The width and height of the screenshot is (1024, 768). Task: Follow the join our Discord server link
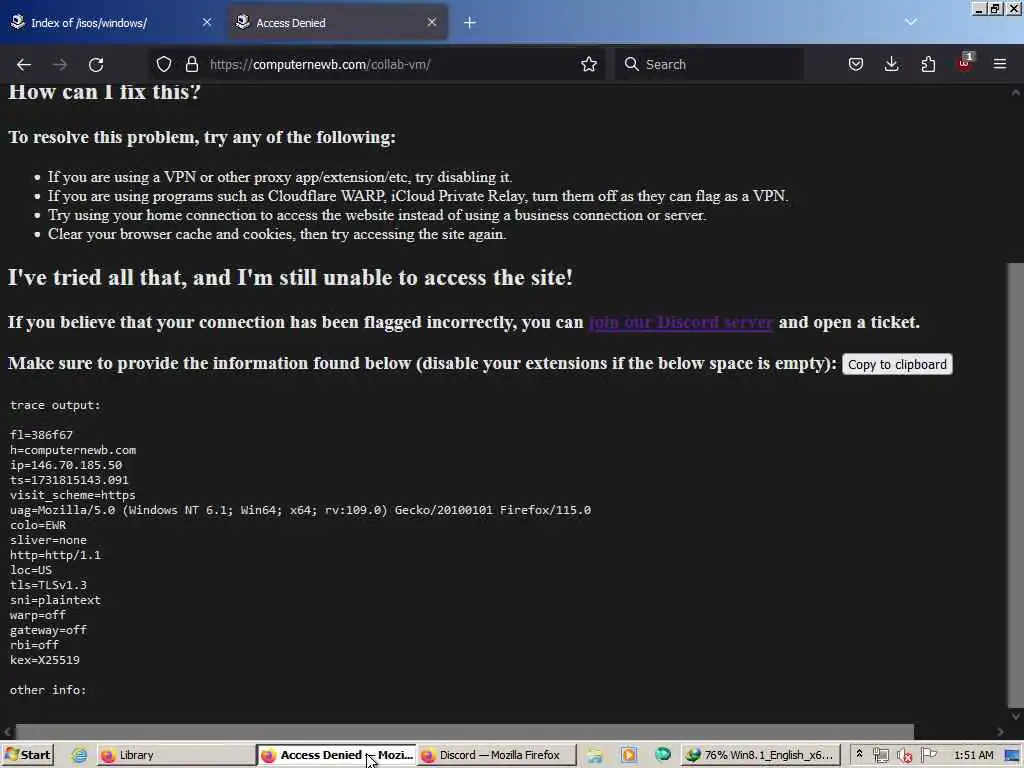[680, 323]
